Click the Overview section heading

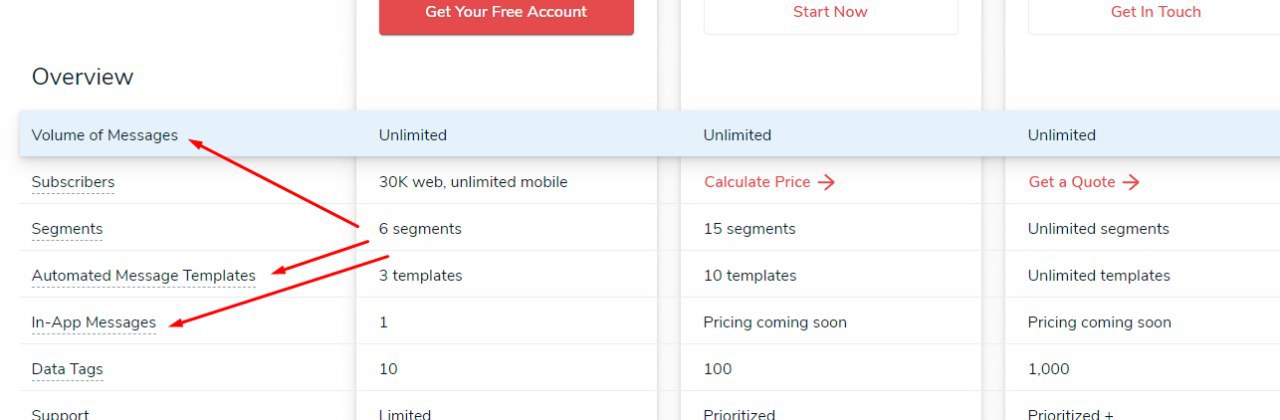(x=83, y=77)
